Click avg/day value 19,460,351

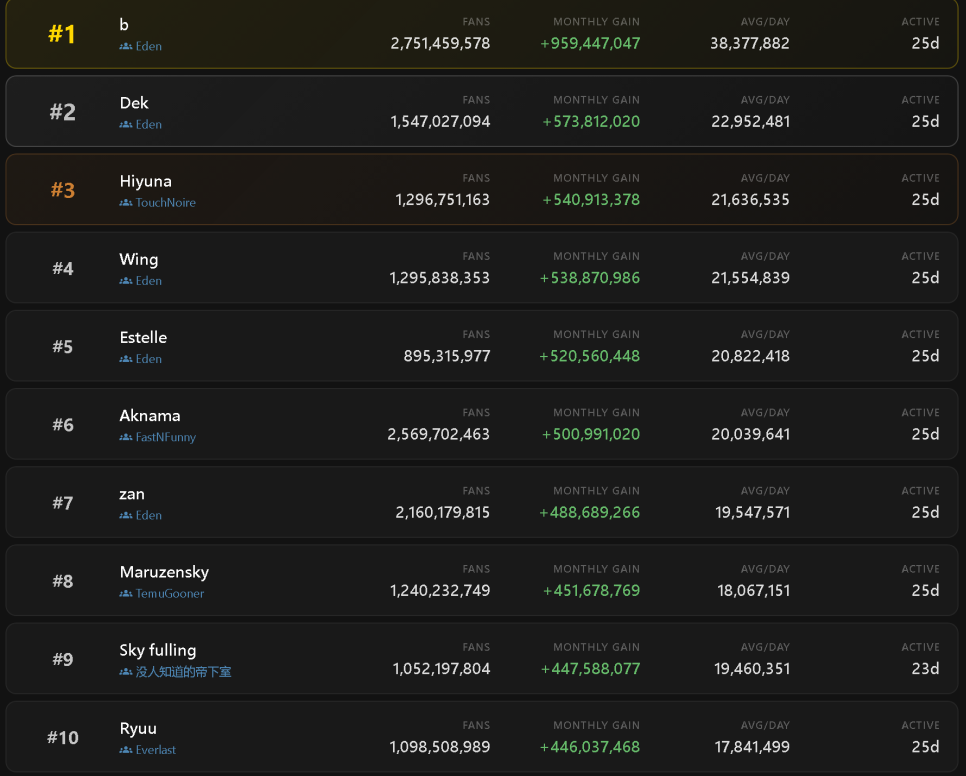(752, 669)
